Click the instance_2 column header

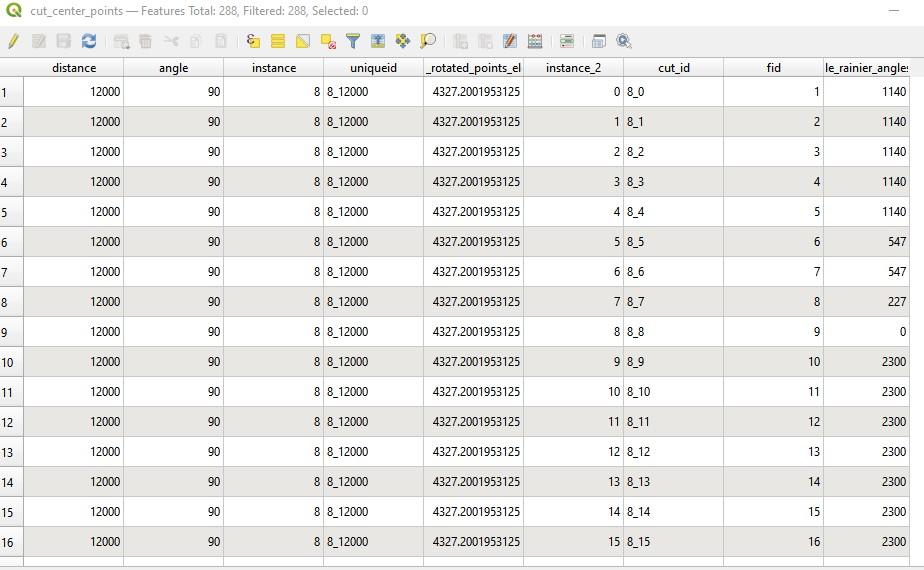click(x=573, y=68)
